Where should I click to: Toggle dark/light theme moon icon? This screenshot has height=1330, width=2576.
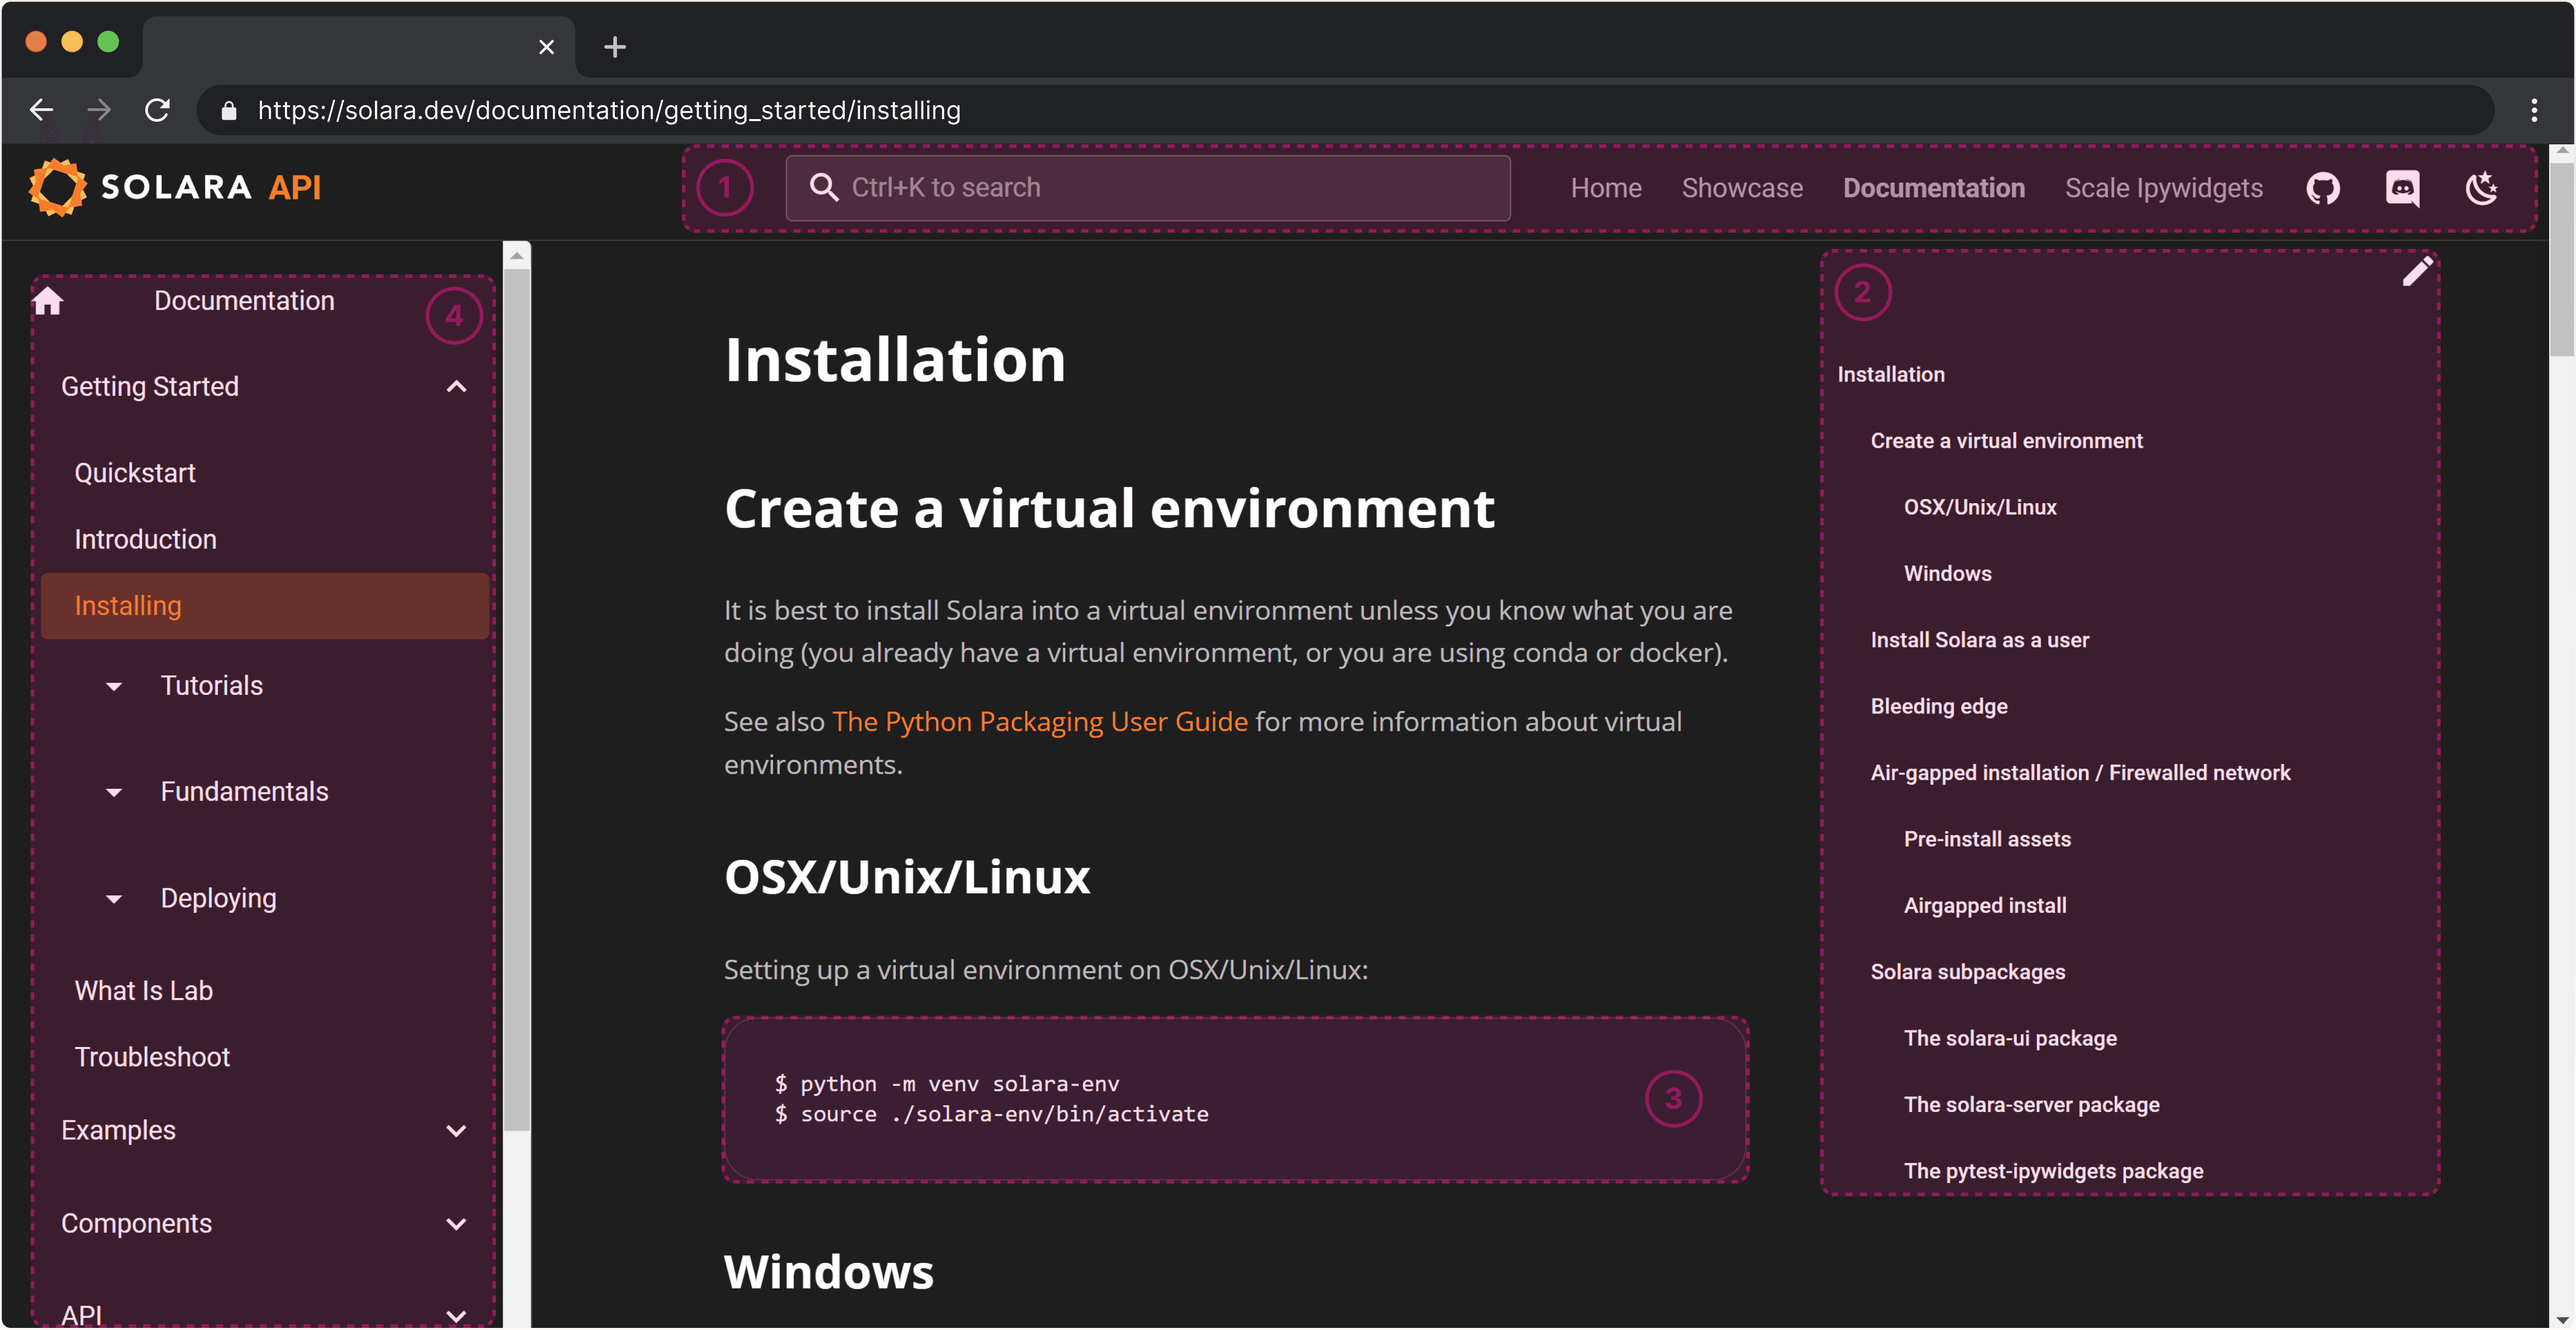(x=2481, y=188)
